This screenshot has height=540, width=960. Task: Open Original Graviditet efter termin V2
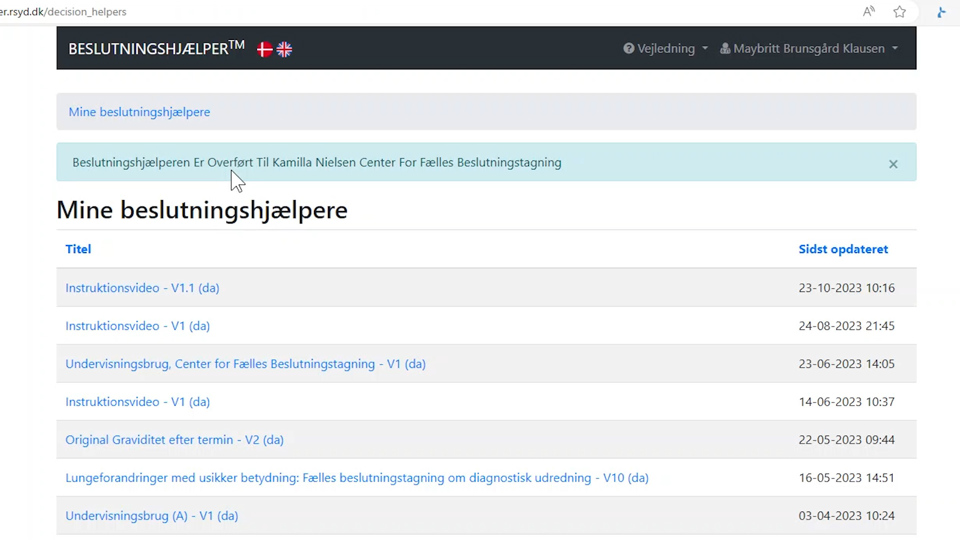click(x=174, y=440)
